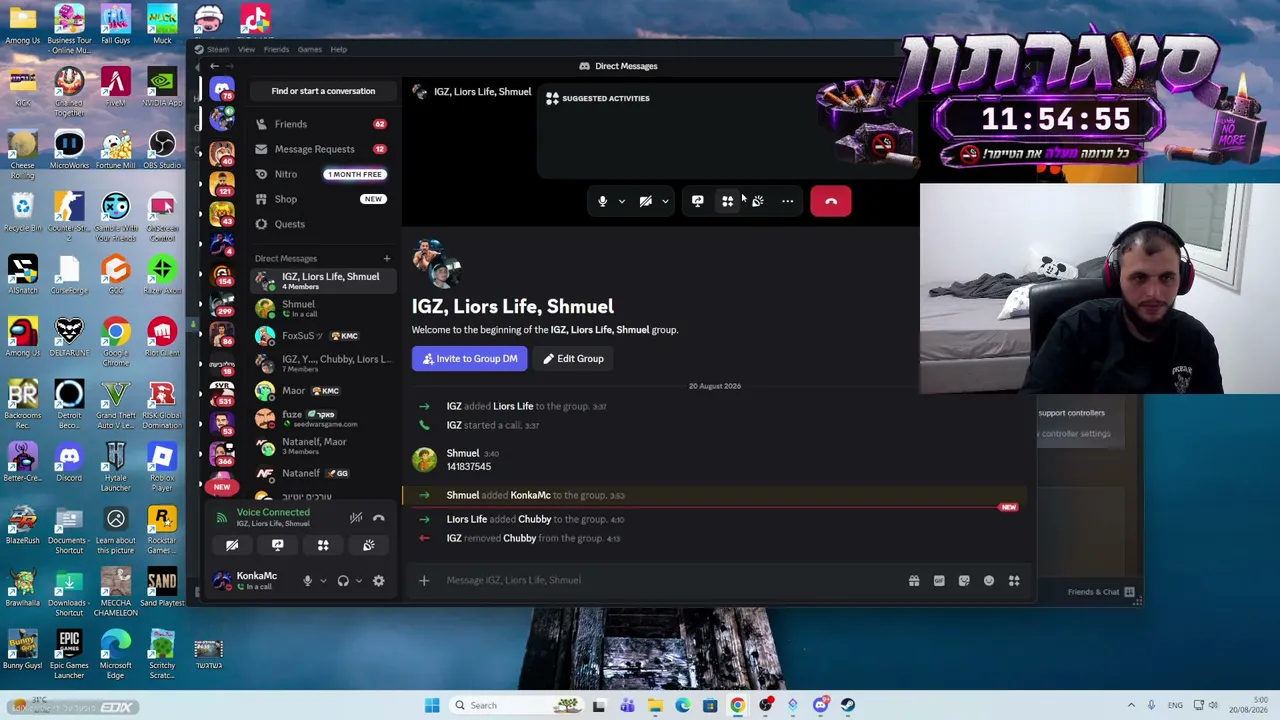
Task: Open the sticker picker
Action: click(x=964, y=580)
